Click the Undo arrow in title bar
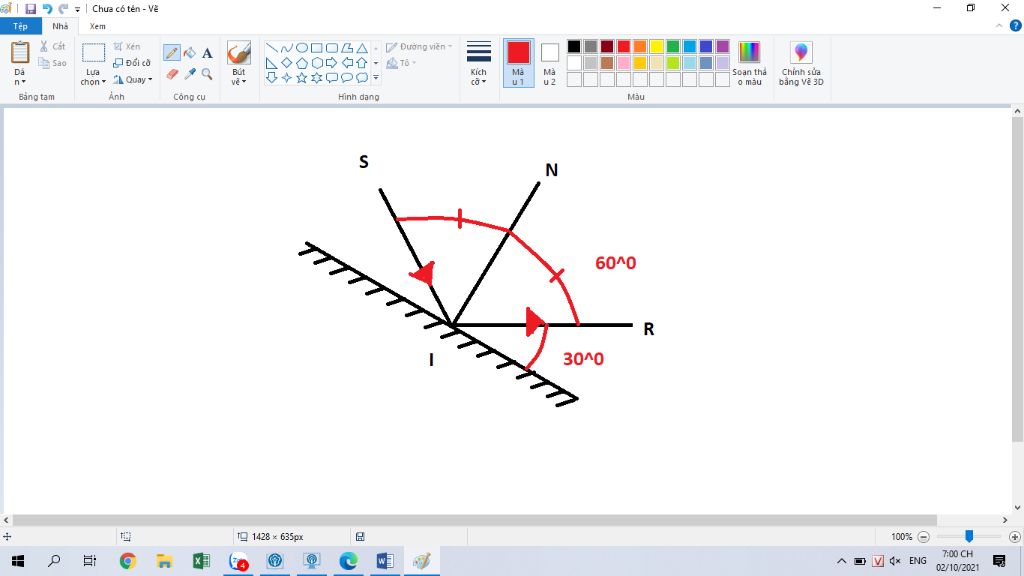 (x=47, y=8)
